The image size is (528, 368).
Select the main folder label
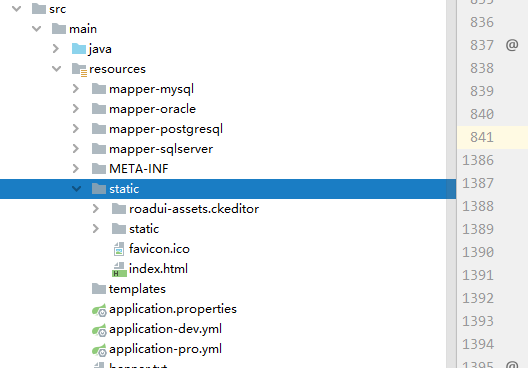tap(83, 29)
